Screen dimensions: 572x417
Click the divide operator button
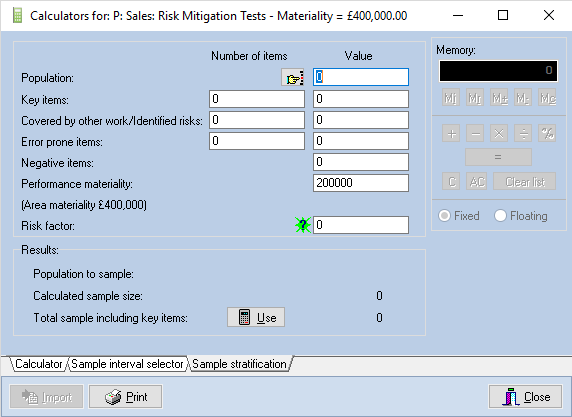523,134
